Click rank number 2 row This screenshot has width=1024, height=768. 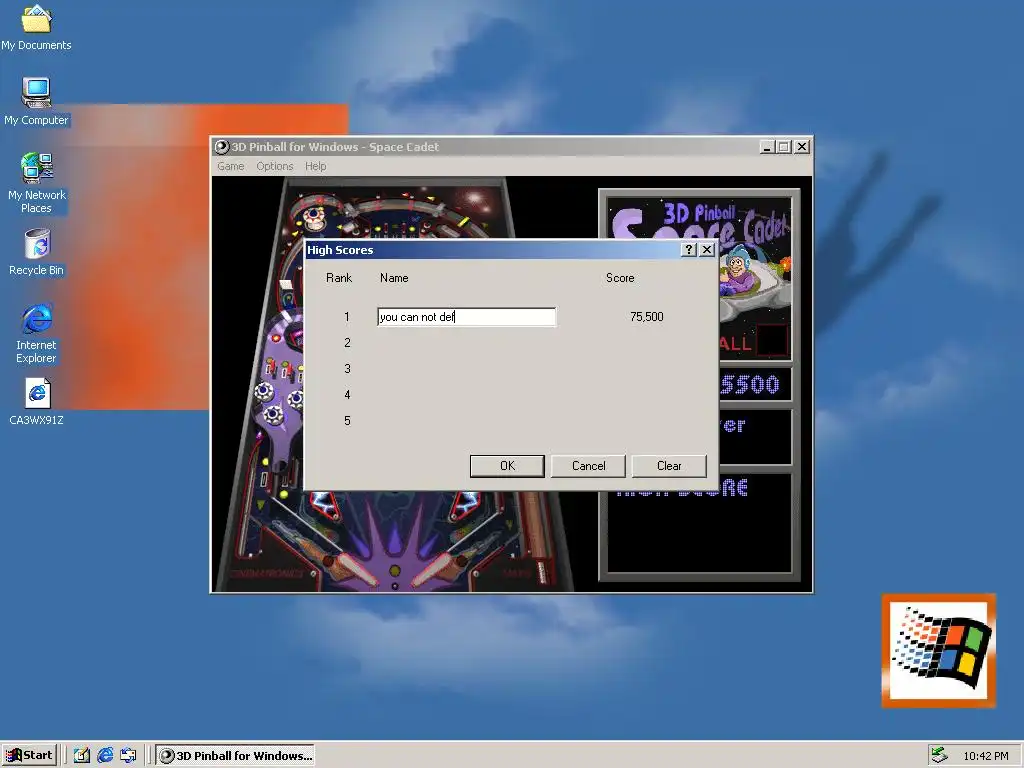[x=347, y=343]
